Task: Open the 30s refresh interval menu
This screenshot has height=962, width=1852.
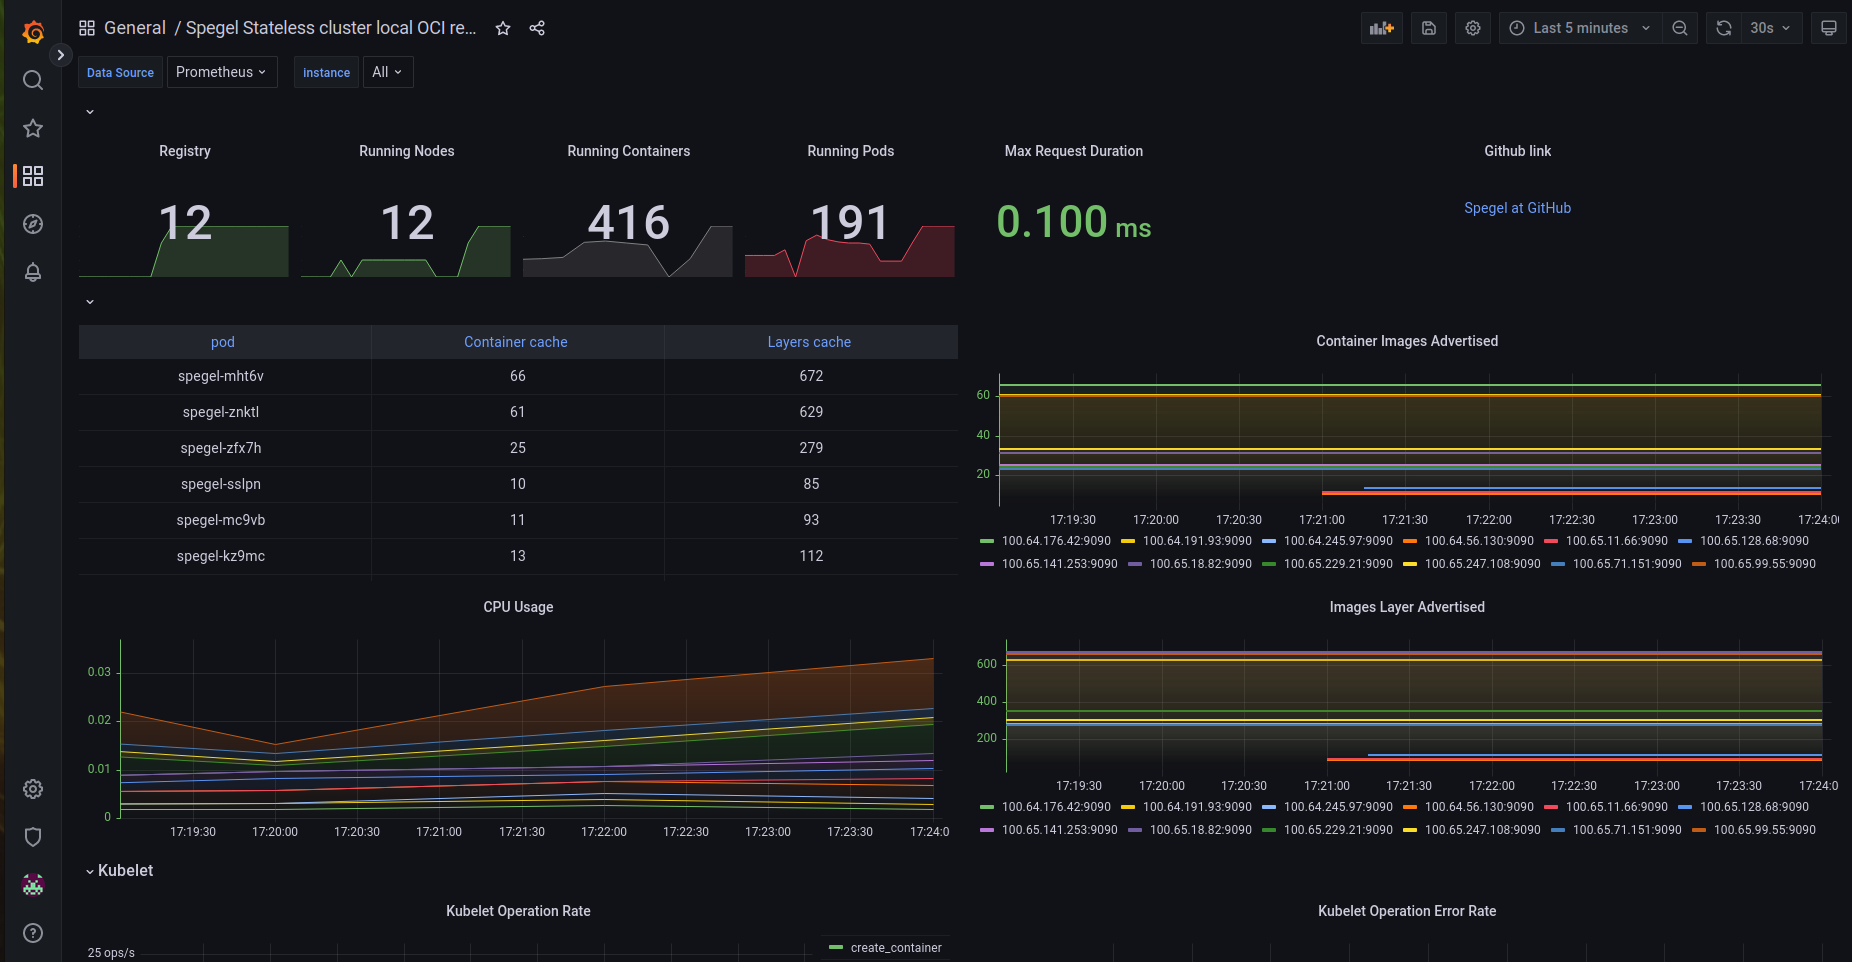Action: 1772,28
